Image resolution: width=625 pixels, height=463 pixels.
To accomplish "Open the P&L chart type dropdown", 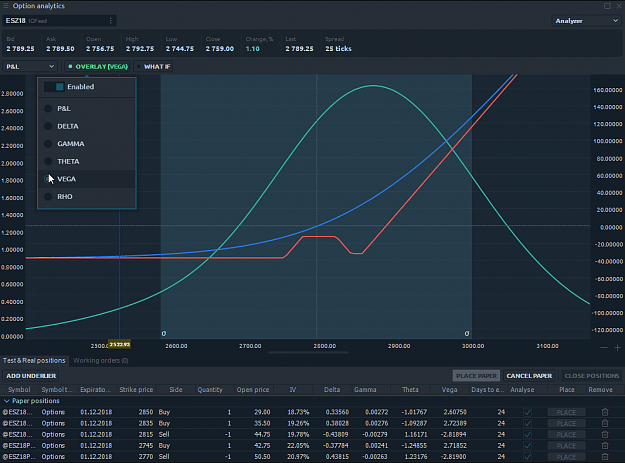I will coord(30,67).
